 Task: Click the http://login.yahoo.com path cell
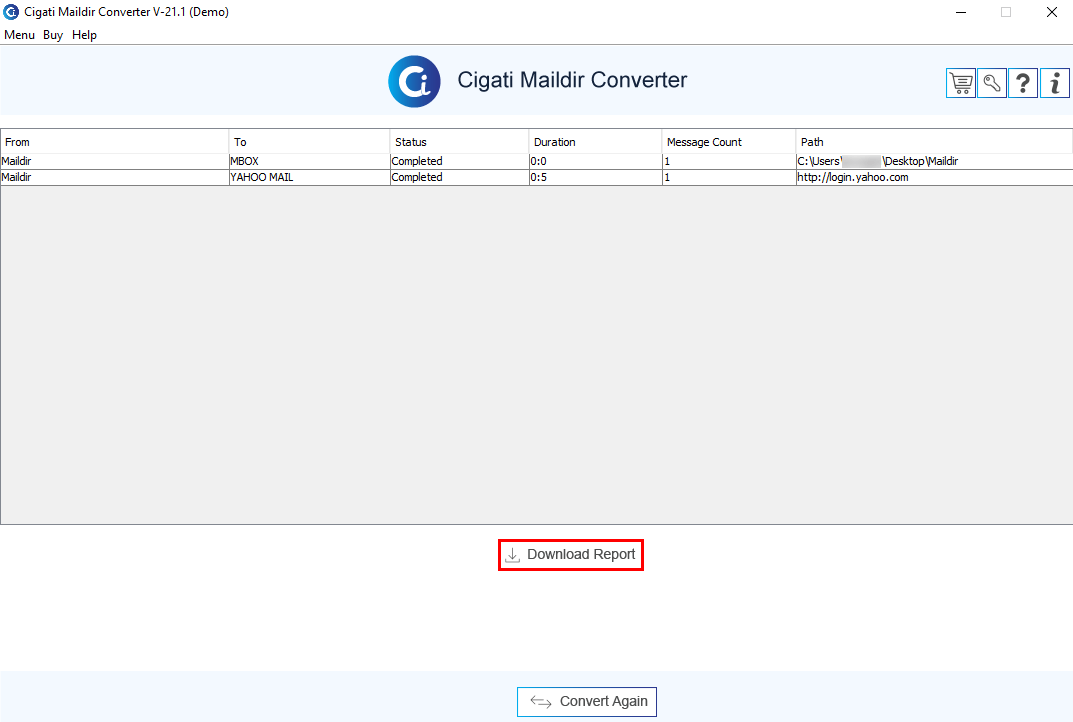click(x=934, y=177)
